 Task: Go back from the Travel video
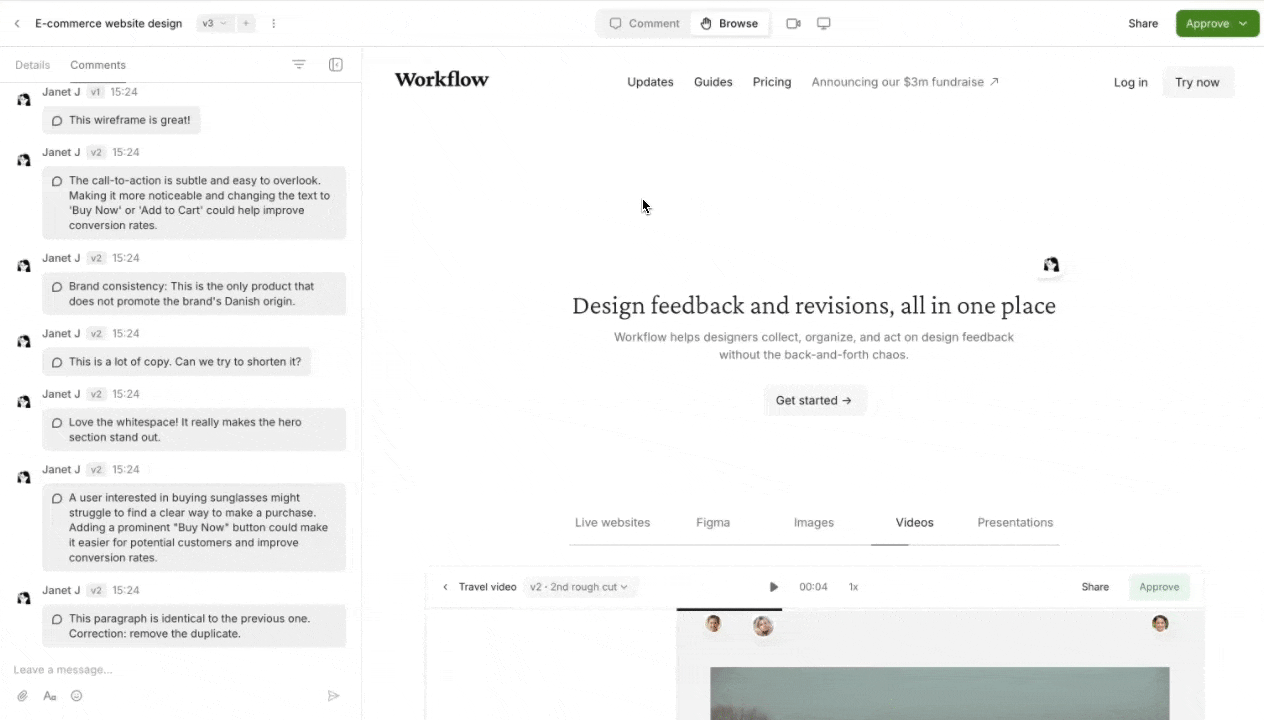tap(445, 587)
